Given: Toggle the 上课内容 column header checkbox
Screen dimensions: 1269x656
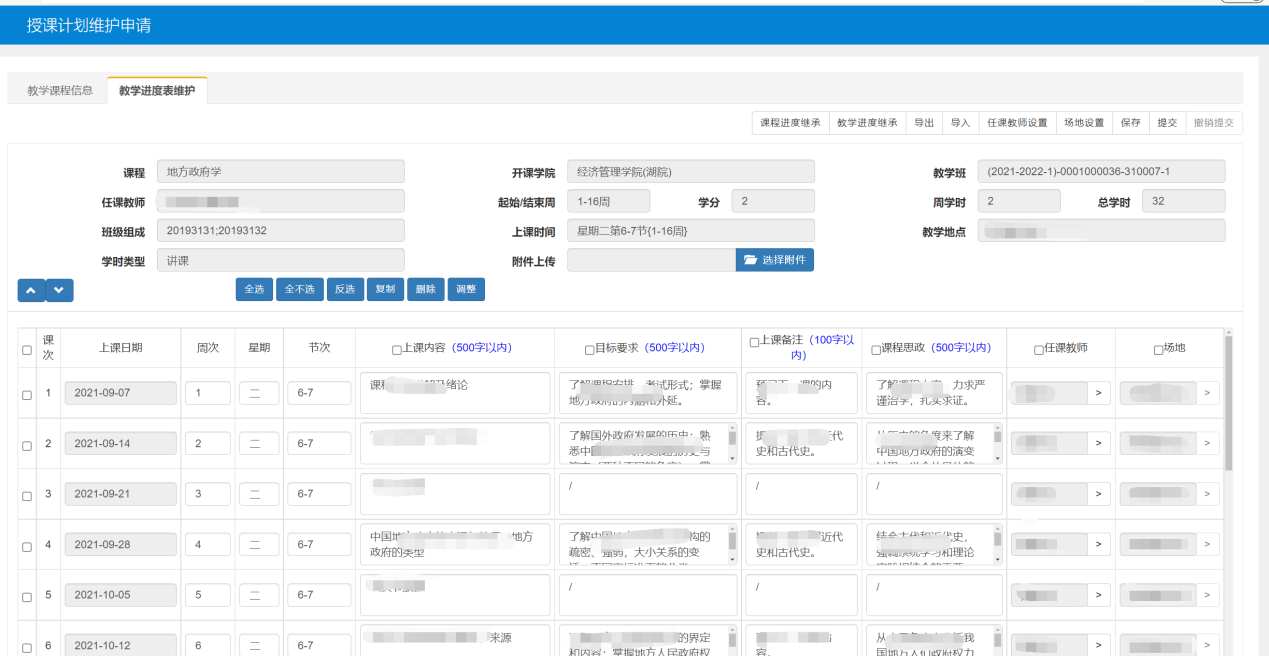Looking at the screenshot, I should click(x=396, y=350).
